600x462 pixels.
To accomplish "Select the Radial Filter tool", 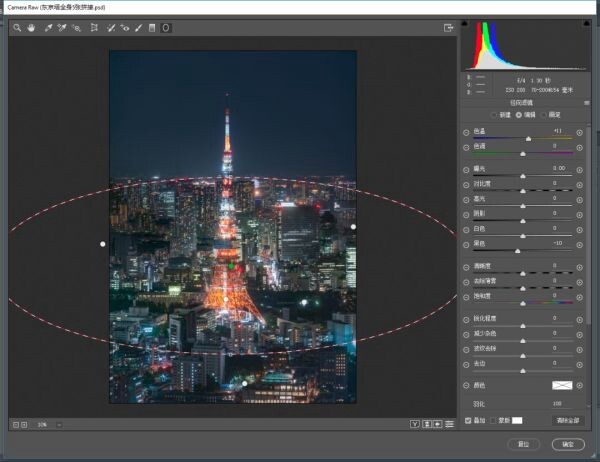I will 166,28.
